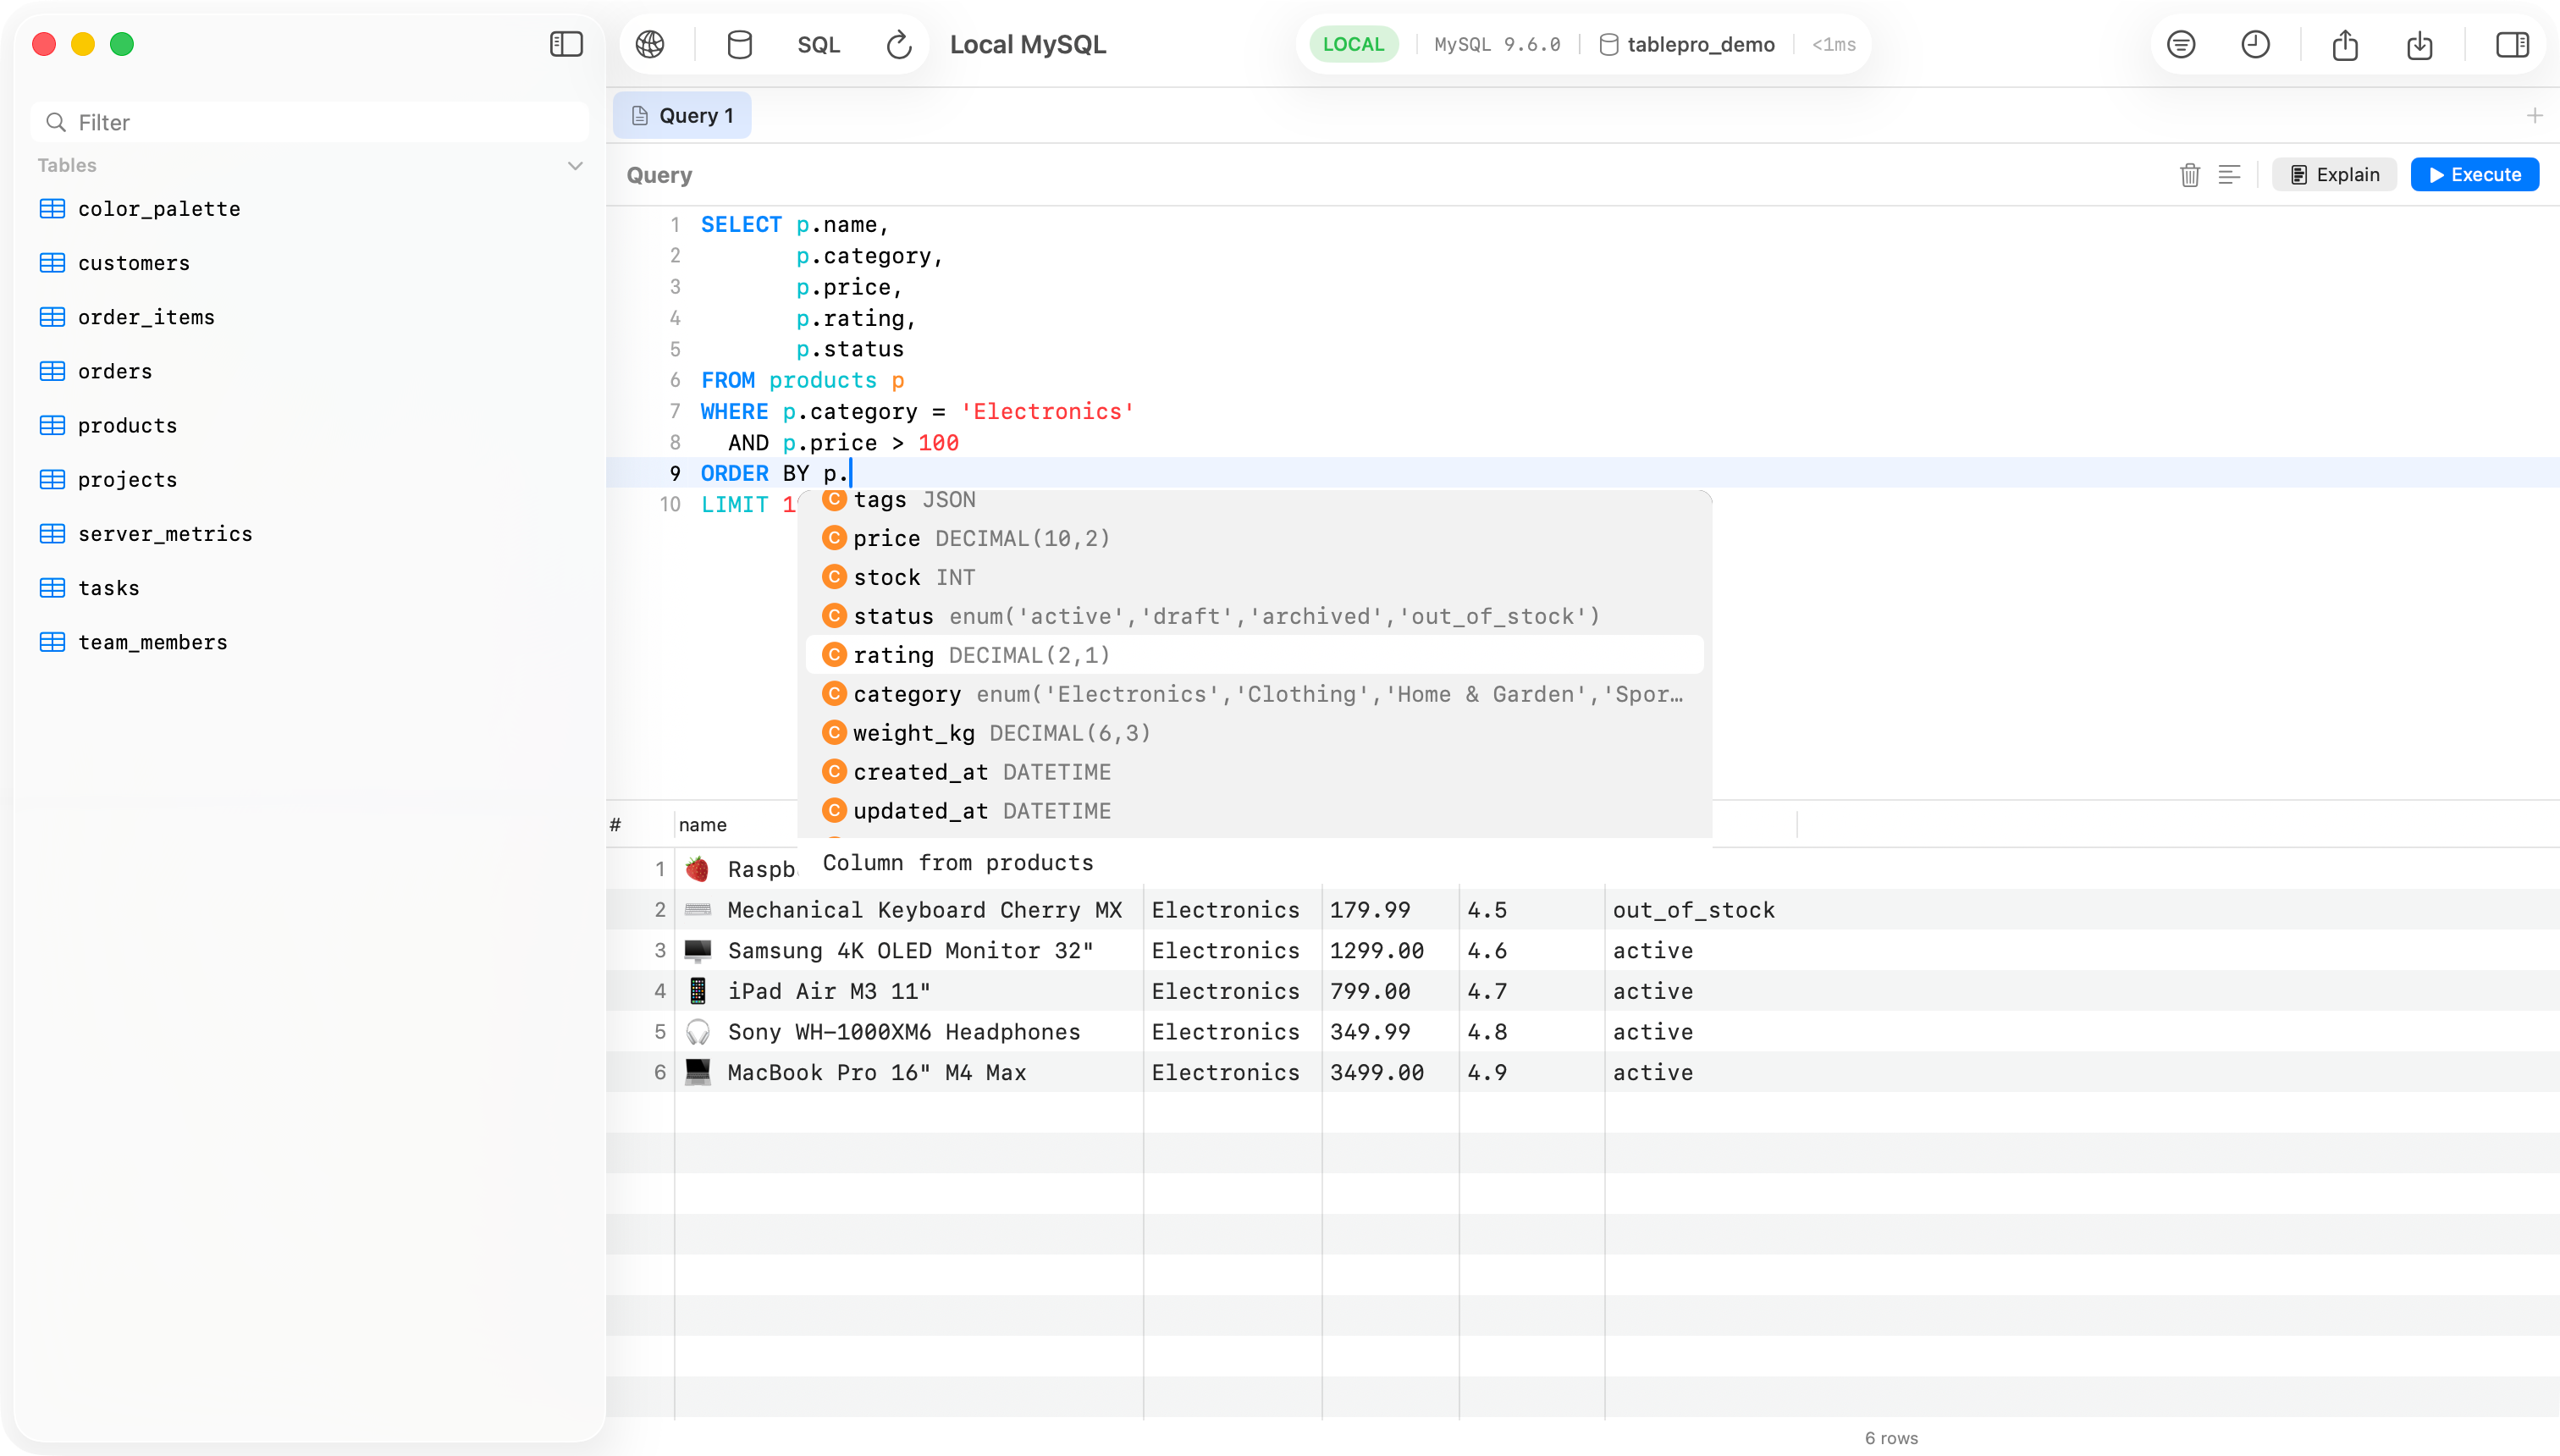Run Explain on the query
Image resolution: width=2560 pixels, height=1456 pixels.
click(x=2334, y=174)
